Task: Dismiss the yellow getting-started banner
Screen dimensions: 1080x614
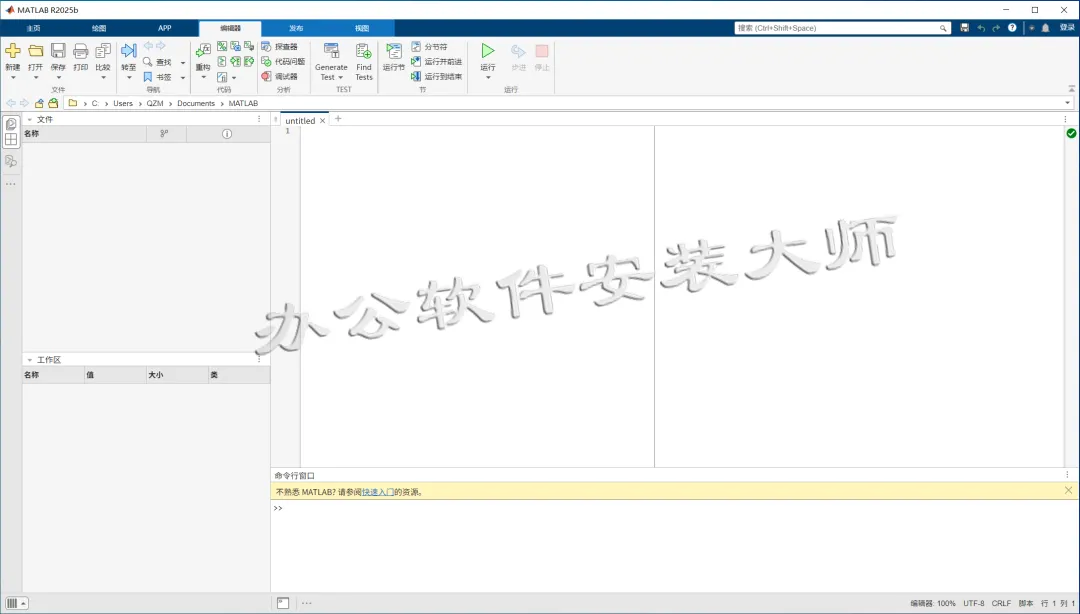Action: [1068, 491]
